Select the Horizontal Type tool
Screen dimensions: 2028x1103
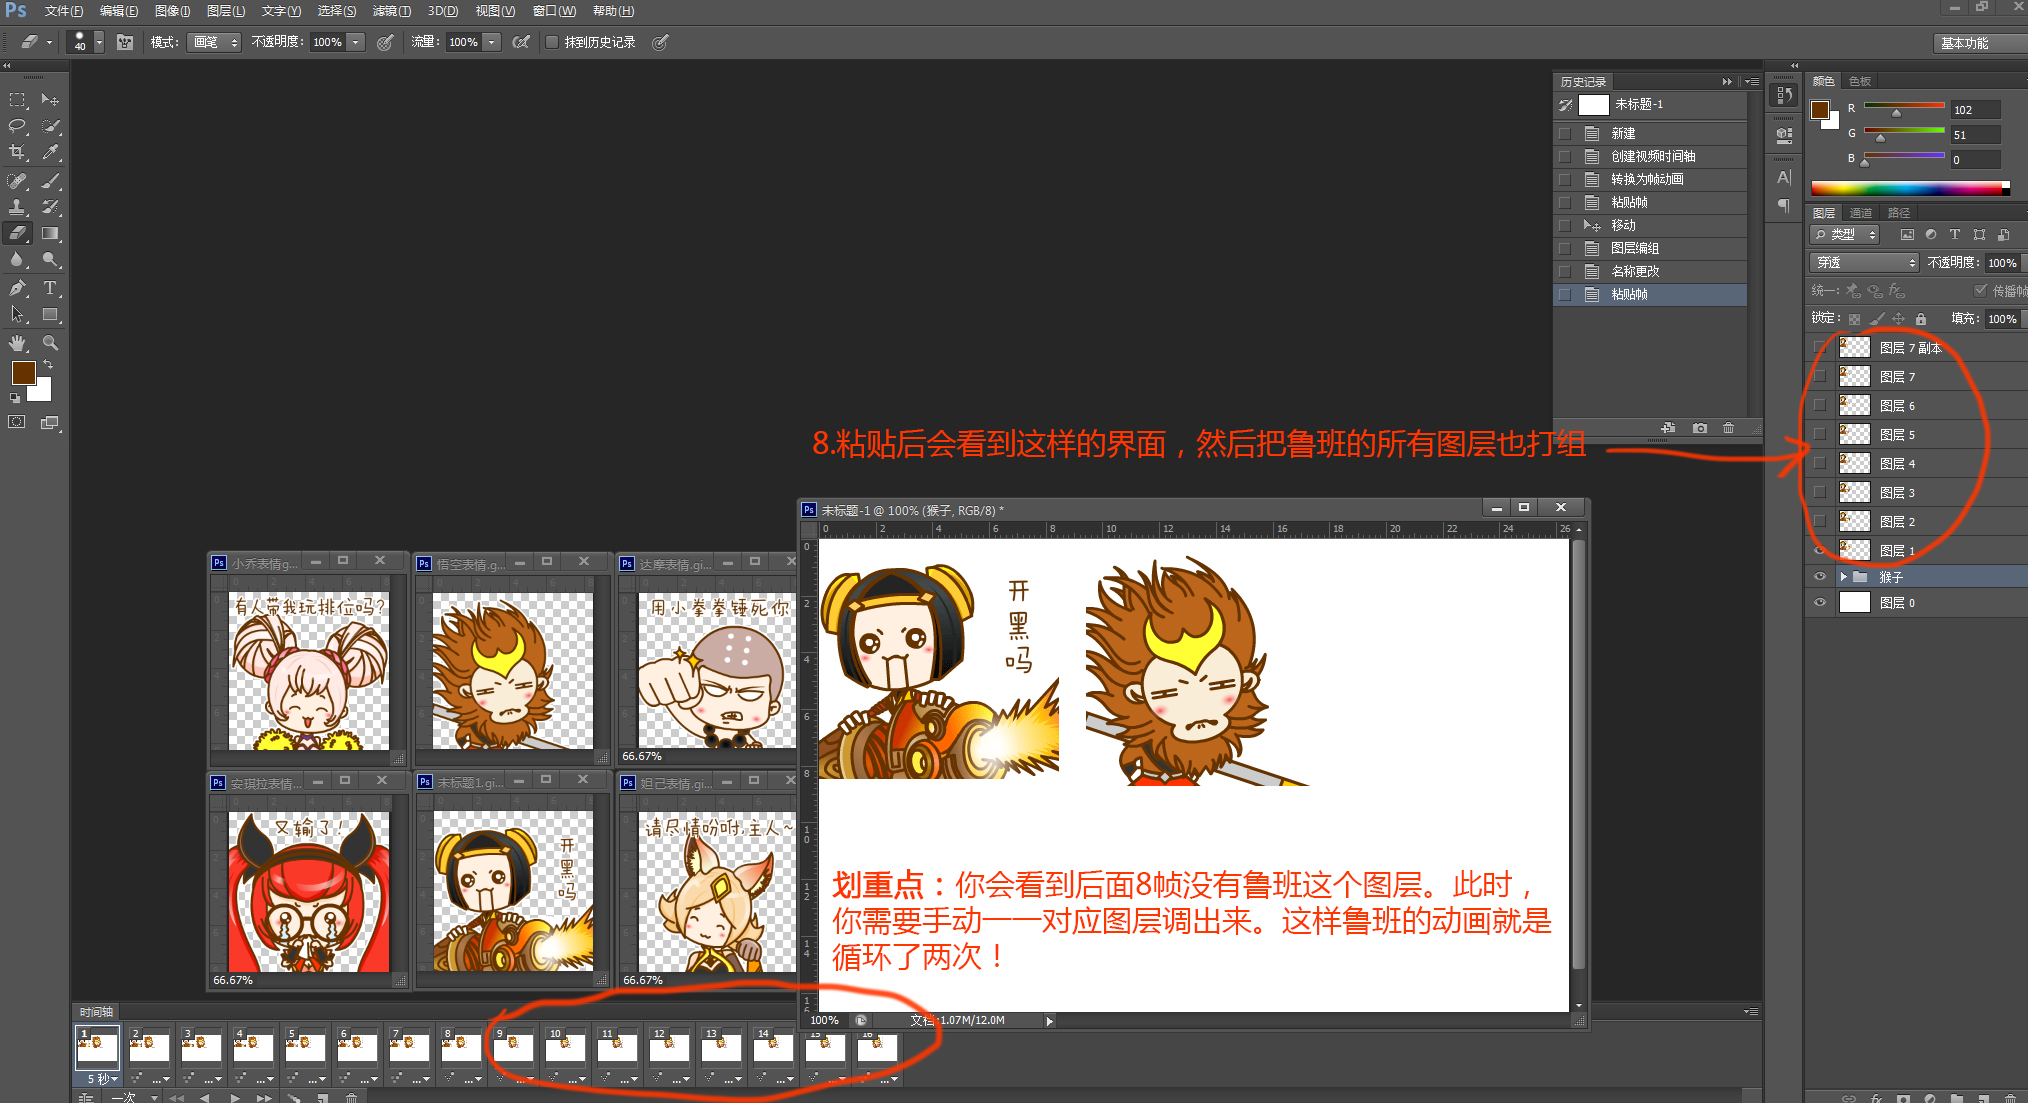point(50,288)
